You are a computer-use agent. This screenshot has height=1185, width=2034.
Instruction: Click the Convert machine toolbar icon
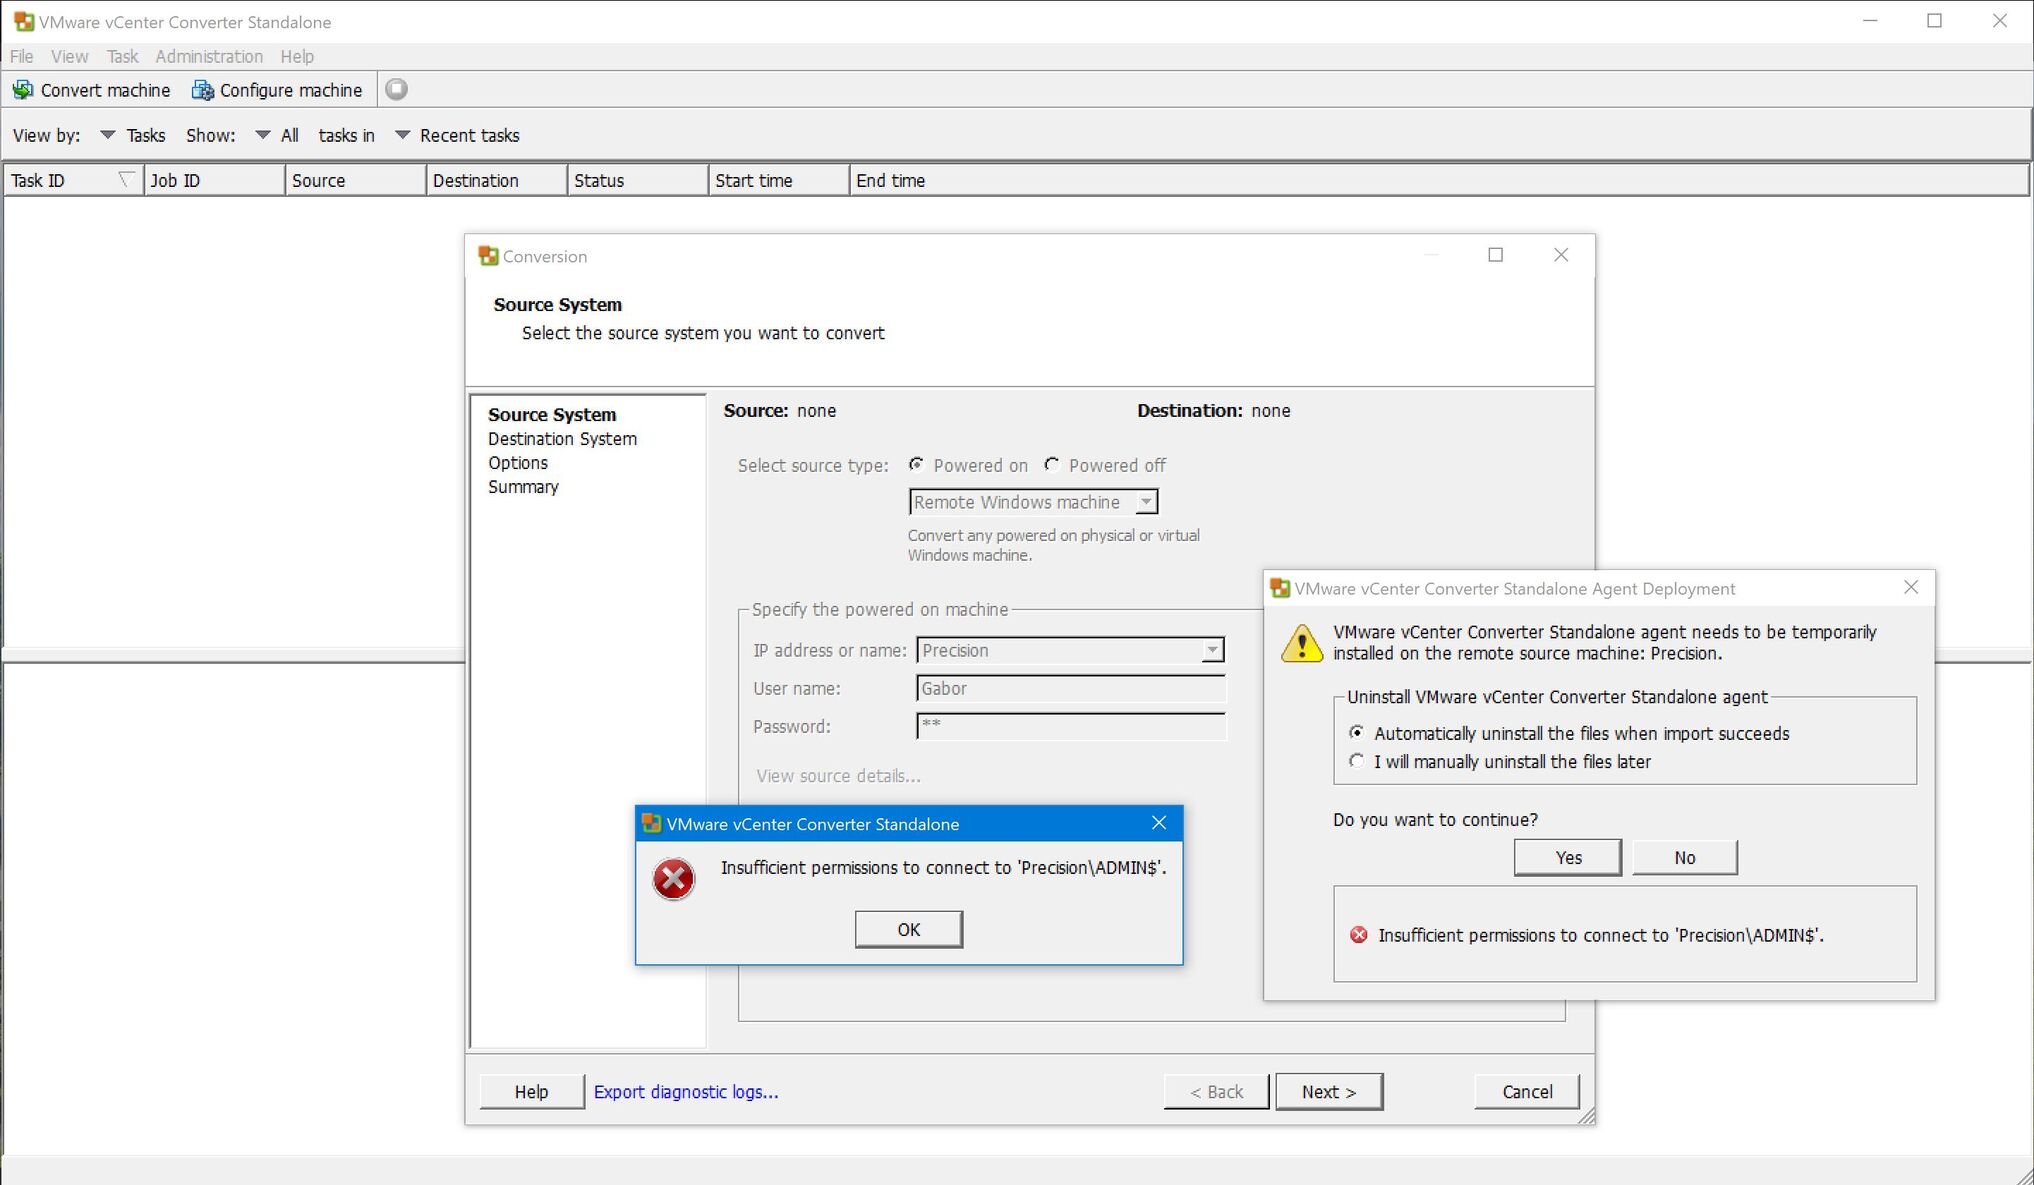[23, 90]
